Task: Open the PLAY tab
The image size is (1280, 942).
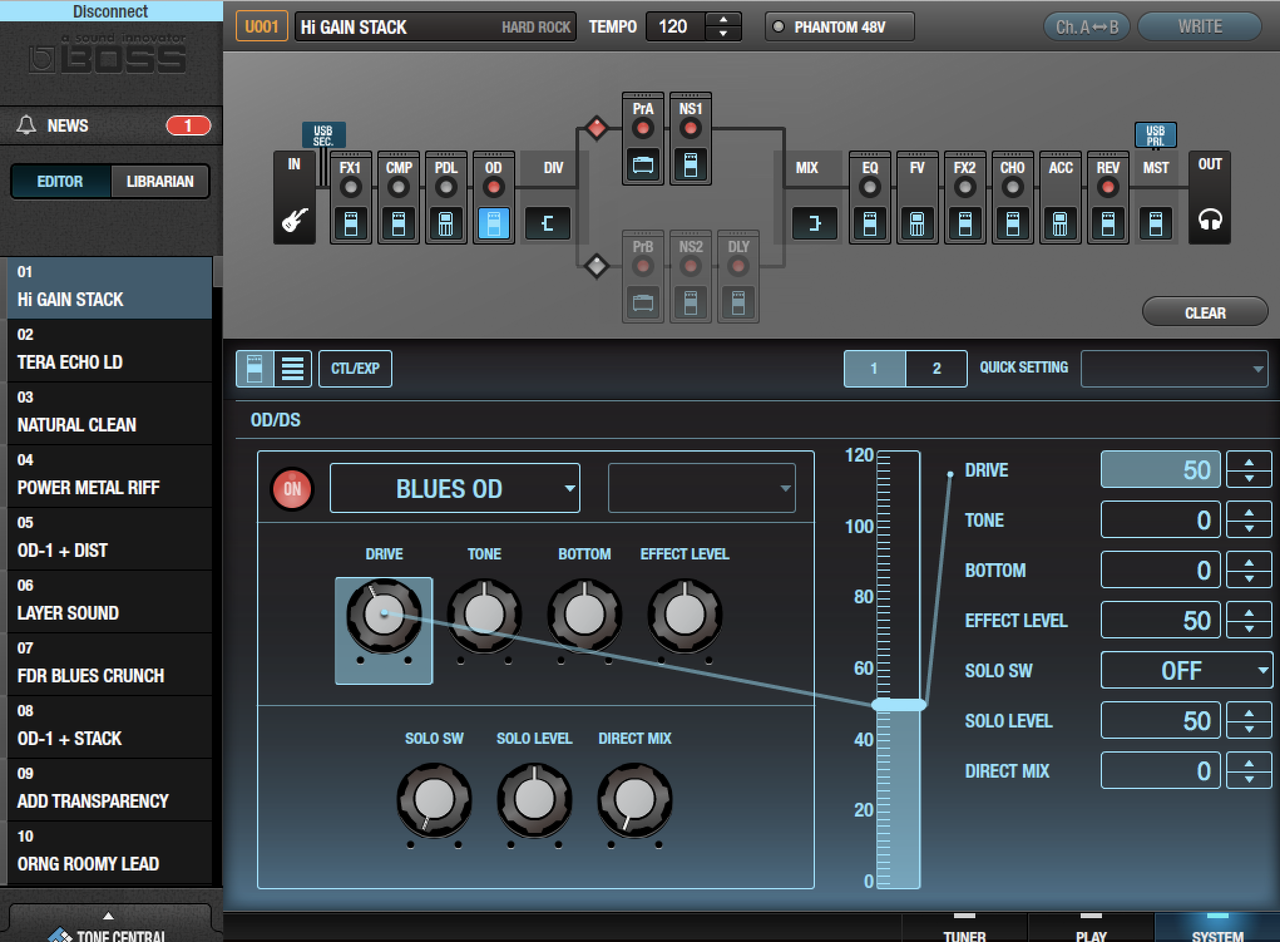Action: click(1091, 929)
